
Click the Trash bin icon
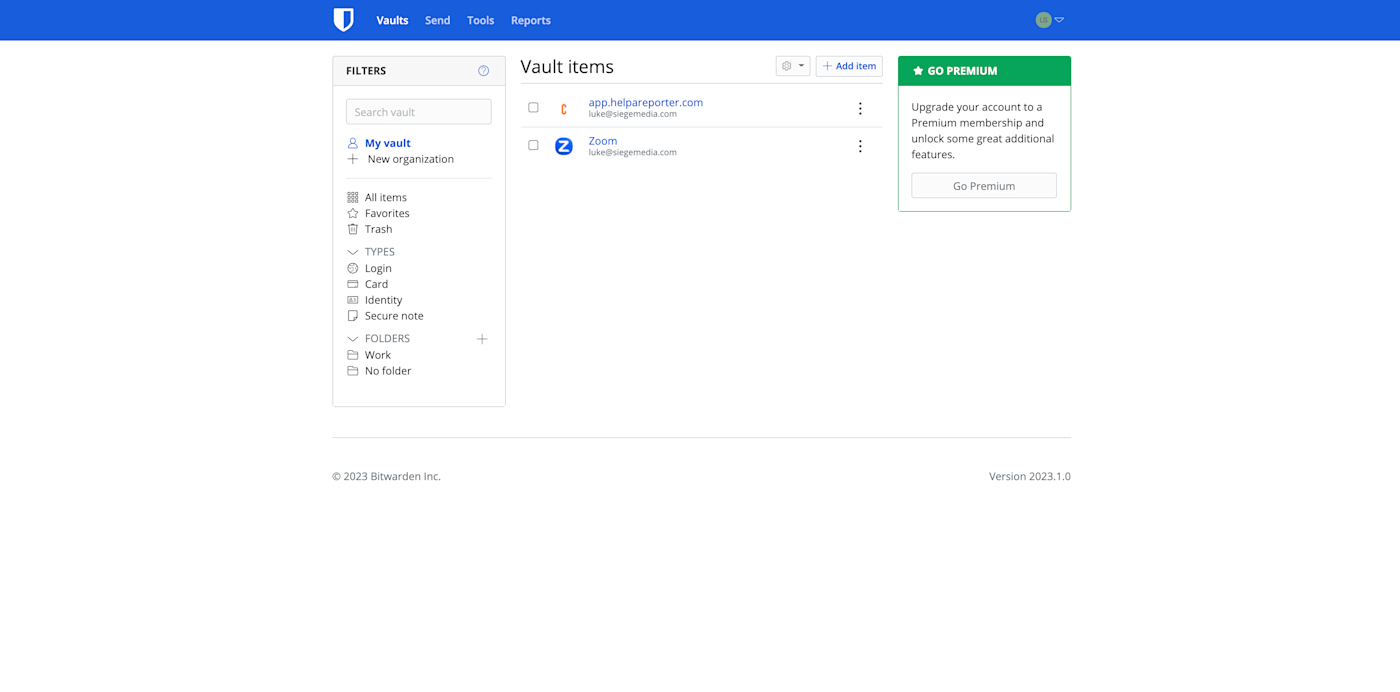[x=352, y=229]
